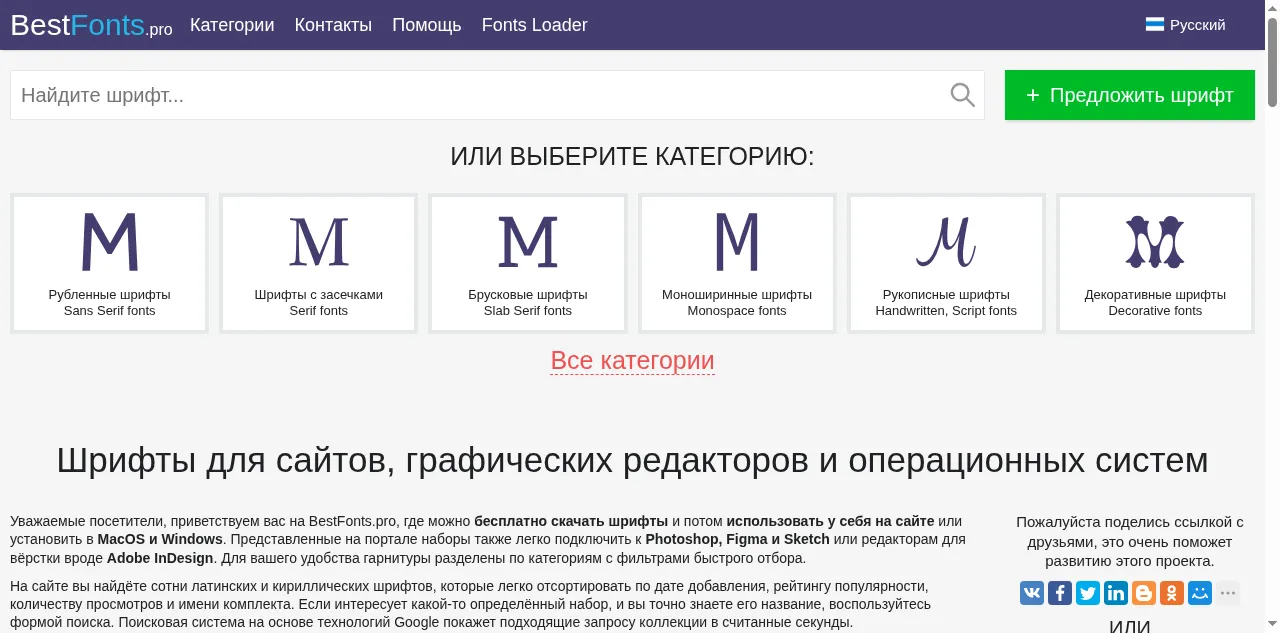Share via VK icon
The width and height of the screenshot is (1280, 633).
[1032, 593]
